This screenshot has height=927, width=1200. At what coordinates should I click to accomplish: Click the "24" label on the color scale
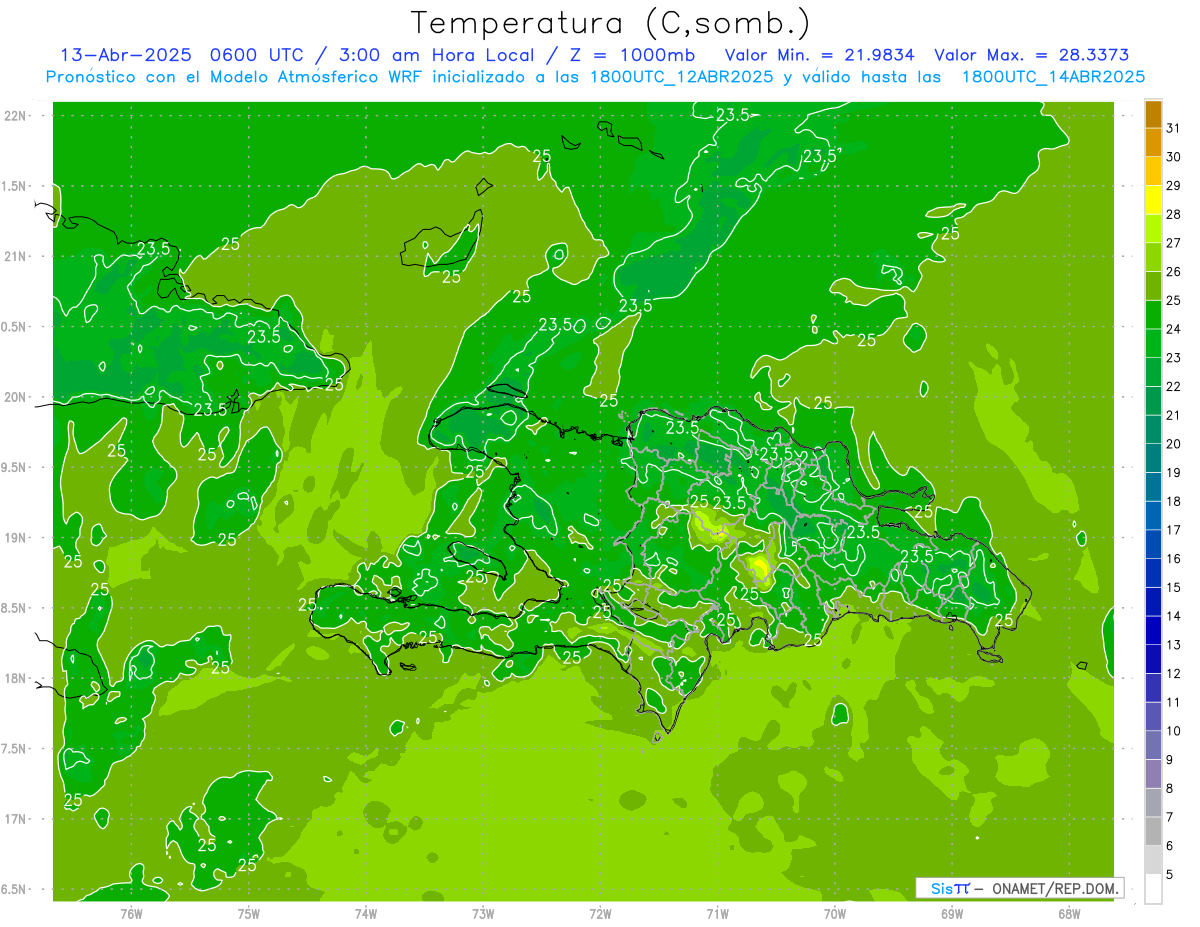[x=1173, y=329]
